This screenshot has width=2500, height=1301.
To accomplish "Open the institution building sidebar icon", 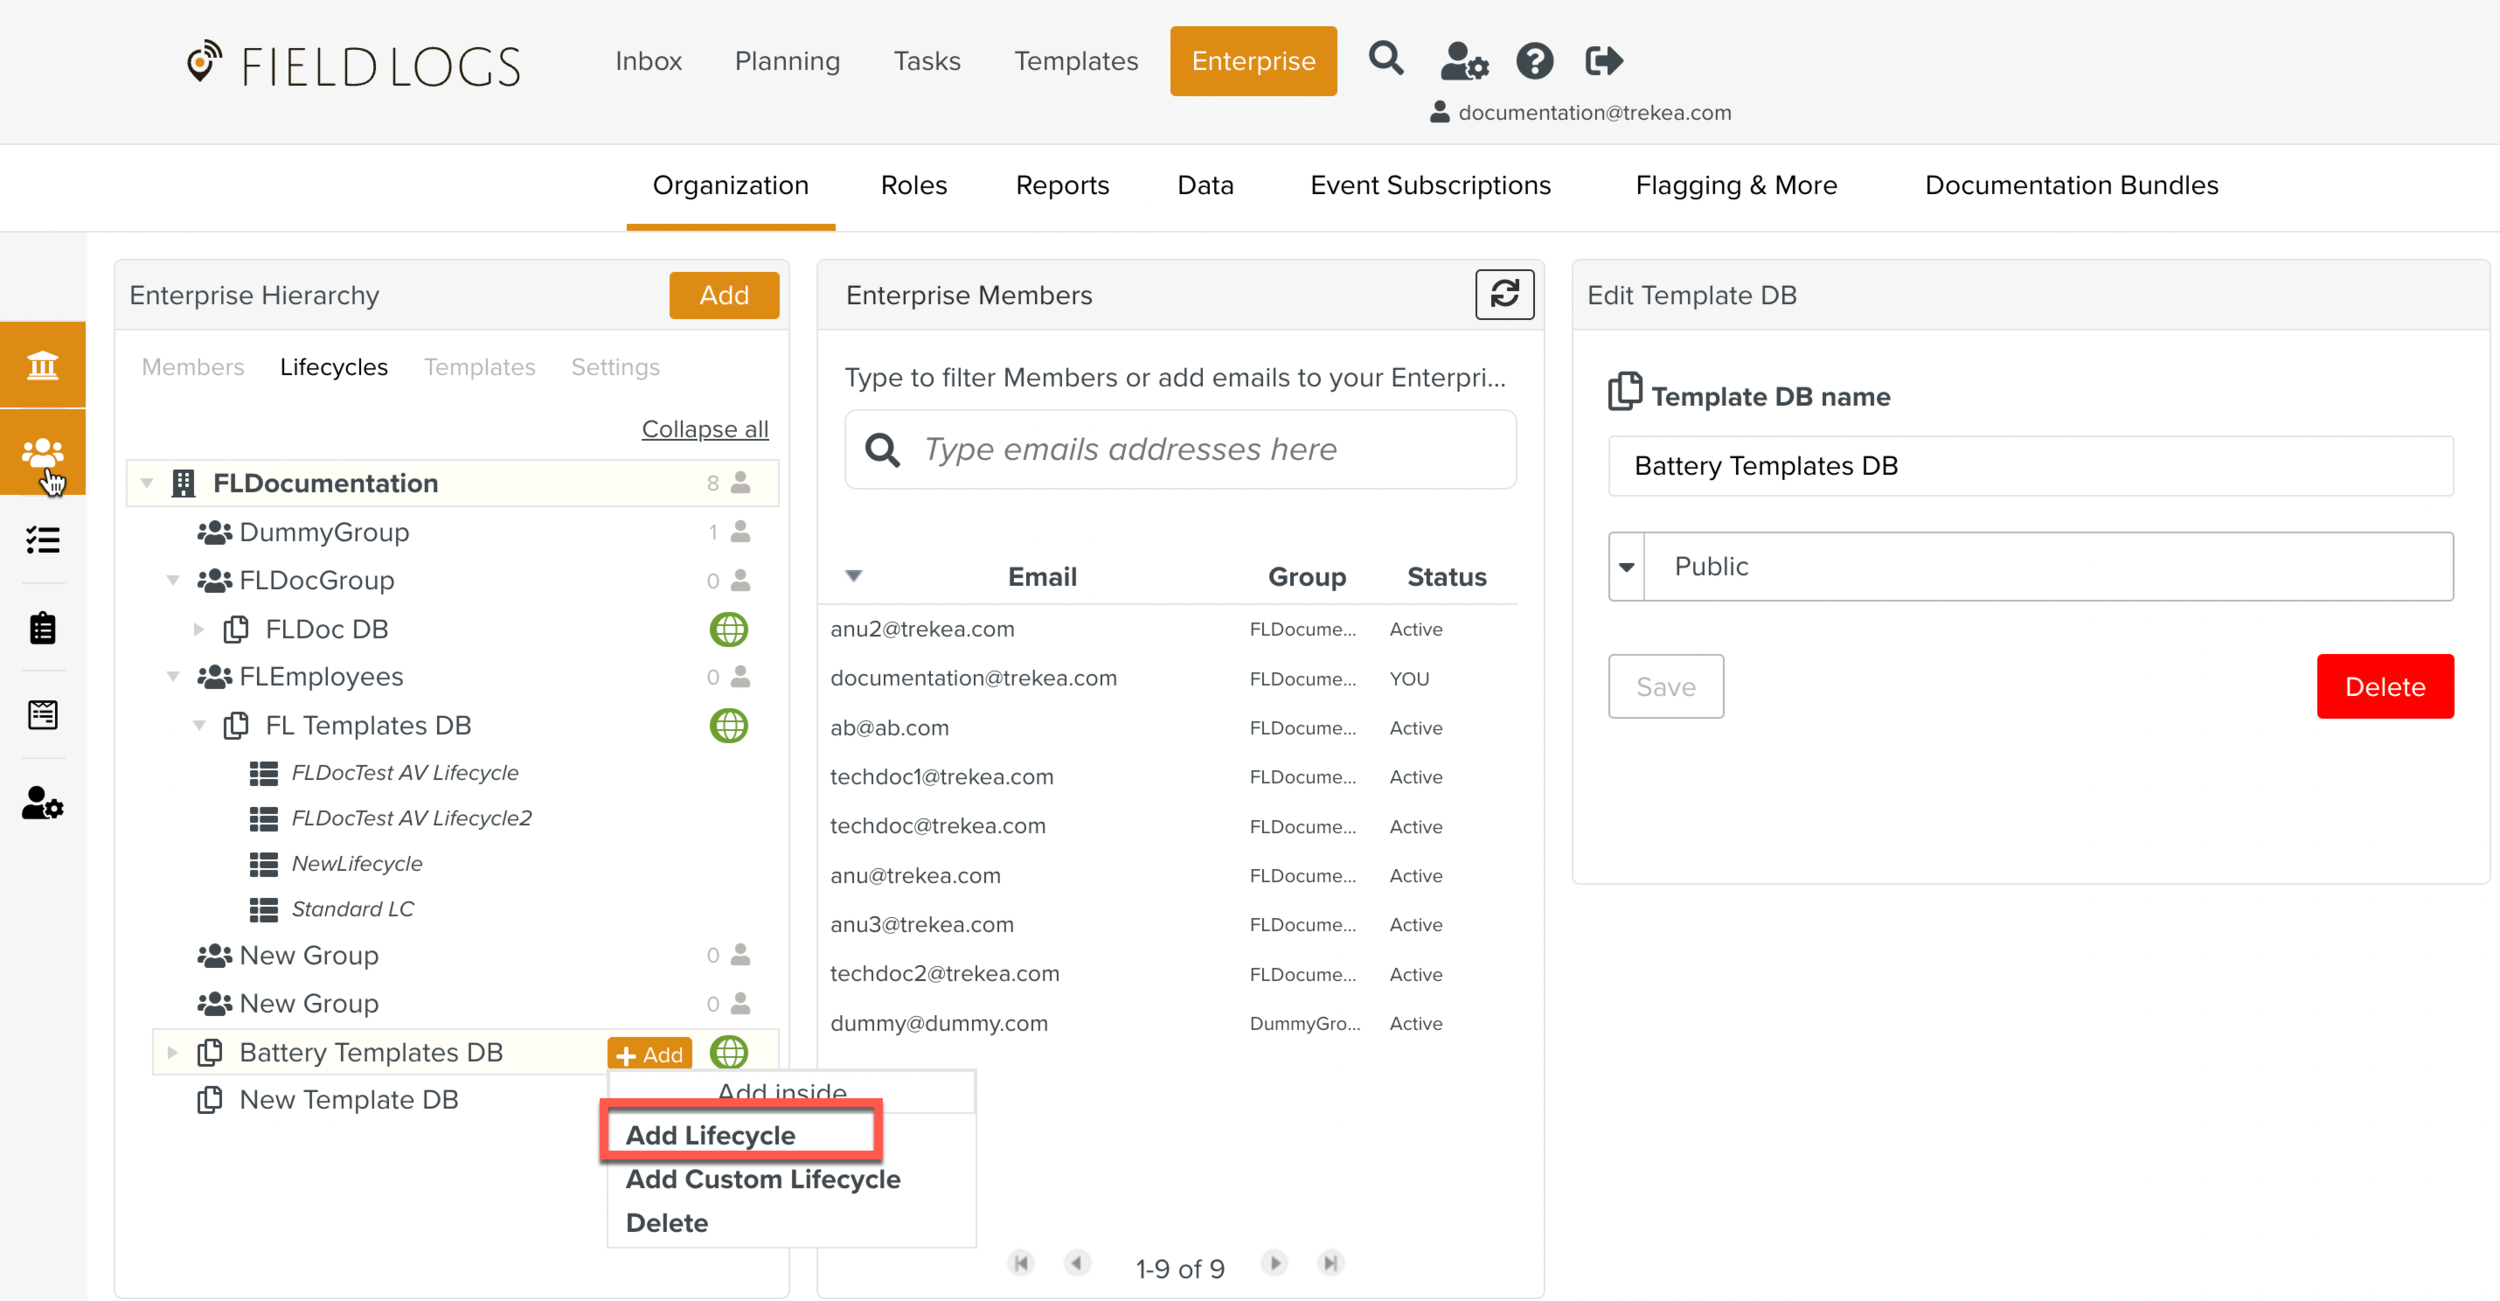I will 43,365.
